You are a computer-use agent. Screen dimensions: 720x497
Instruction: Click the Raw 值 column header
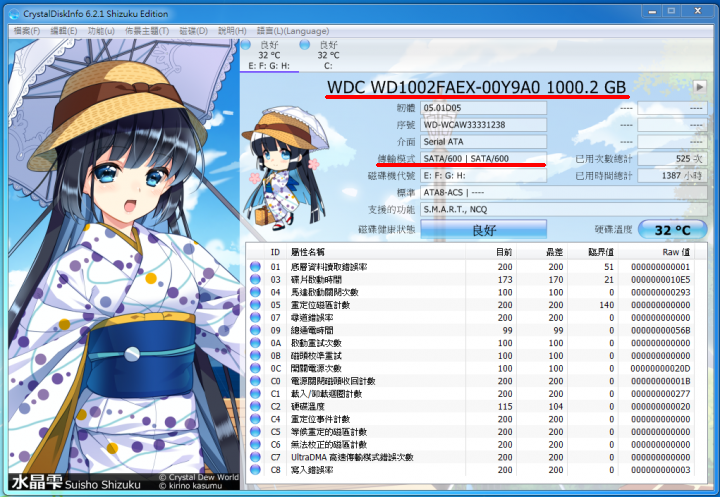pos(656,252)
